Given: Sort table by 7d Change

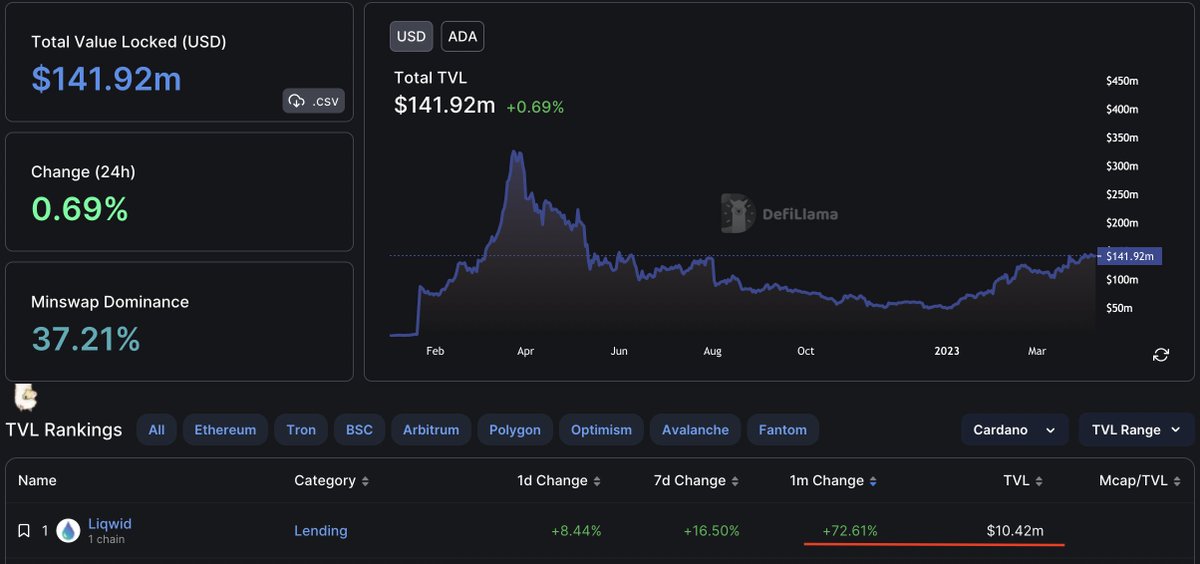Looking at the screenshot, I should 696,481.
